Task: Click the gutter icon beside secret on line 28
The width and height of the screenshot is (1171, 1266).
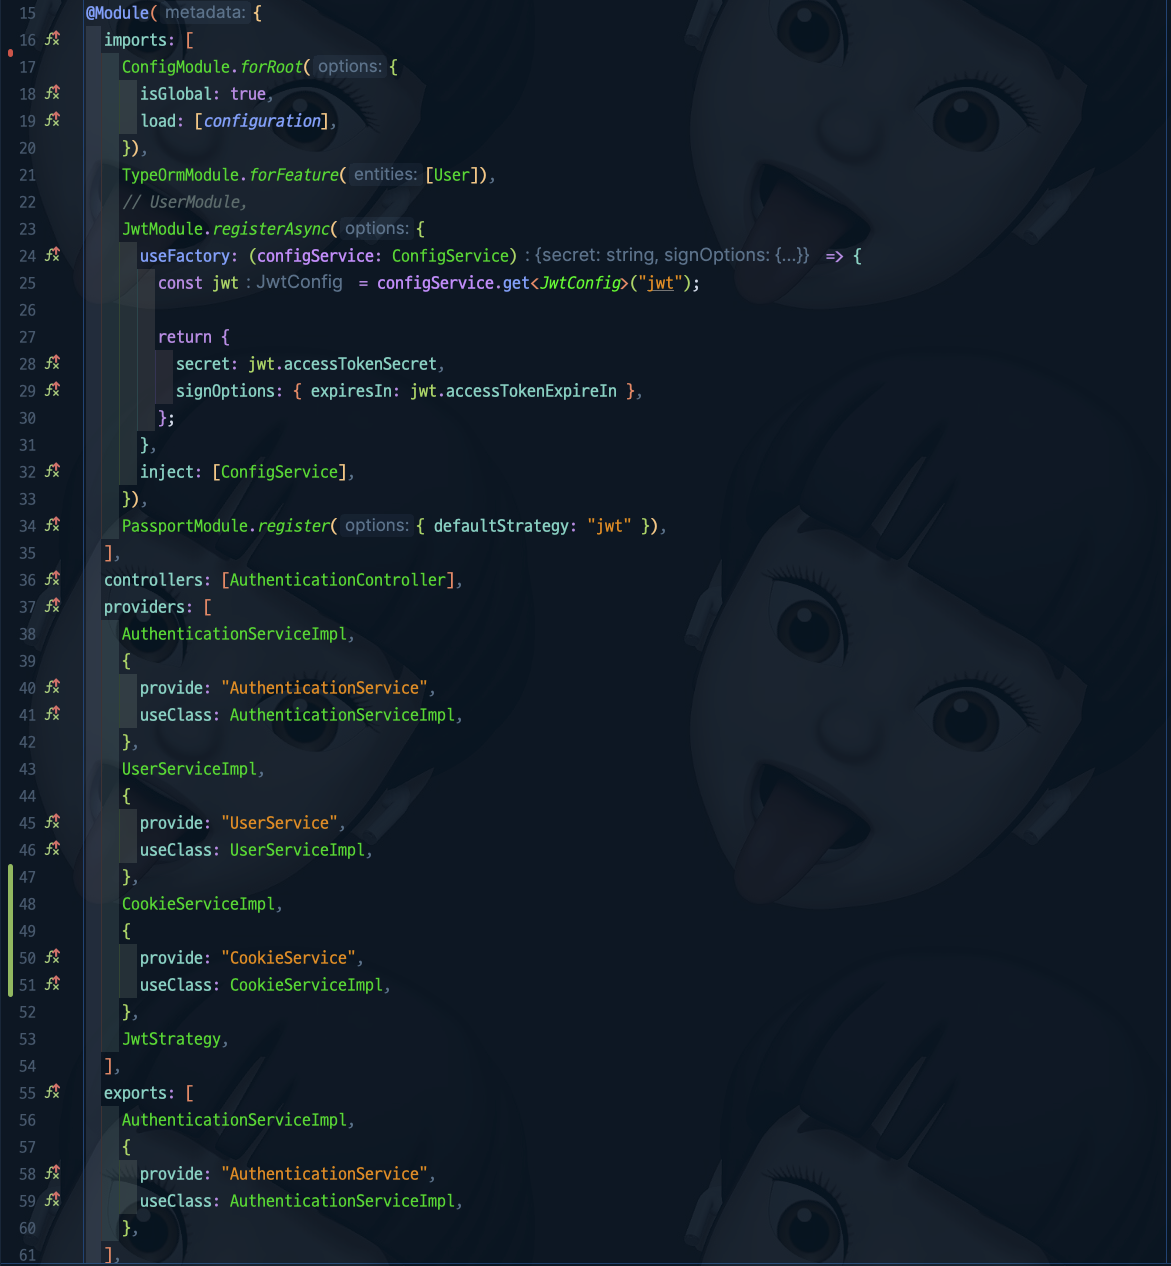Action: tap(53, 364)
